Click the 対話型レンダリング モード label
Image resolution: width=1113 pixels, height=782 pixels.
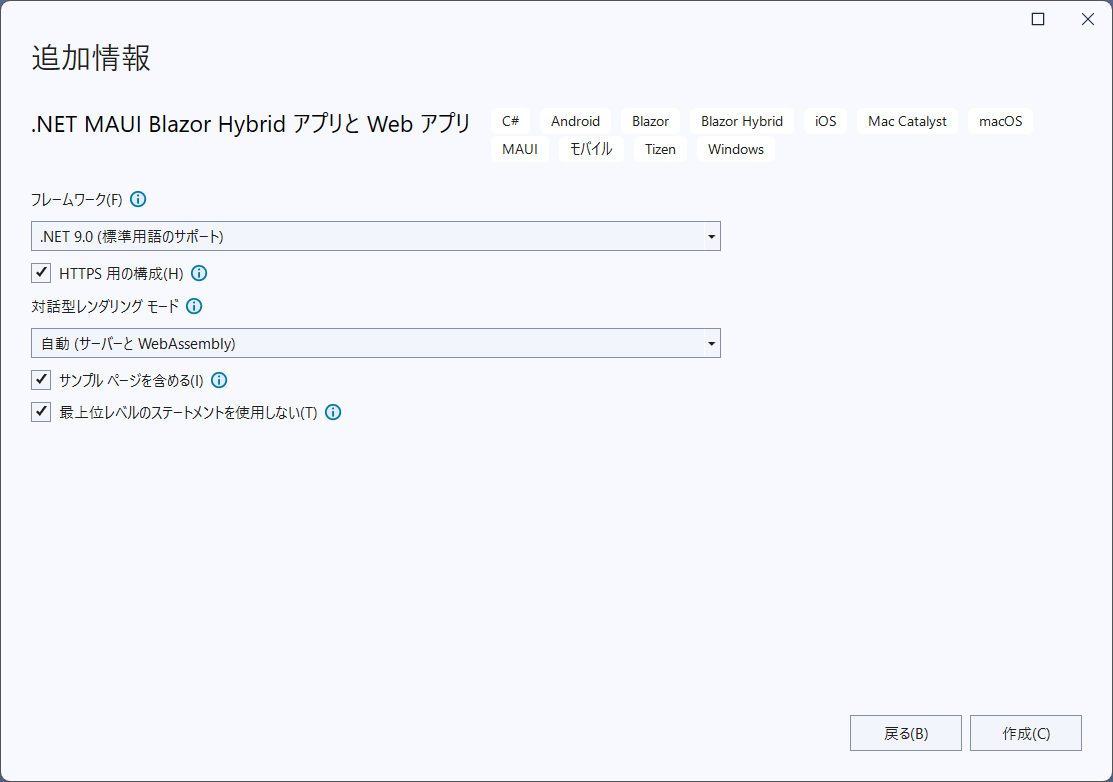click(x=105, y=307)
